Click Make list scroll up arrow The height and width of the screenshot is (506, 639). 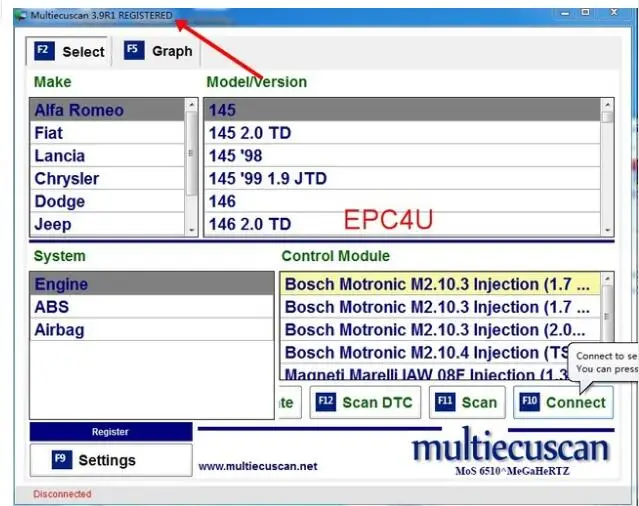[192, 105]
